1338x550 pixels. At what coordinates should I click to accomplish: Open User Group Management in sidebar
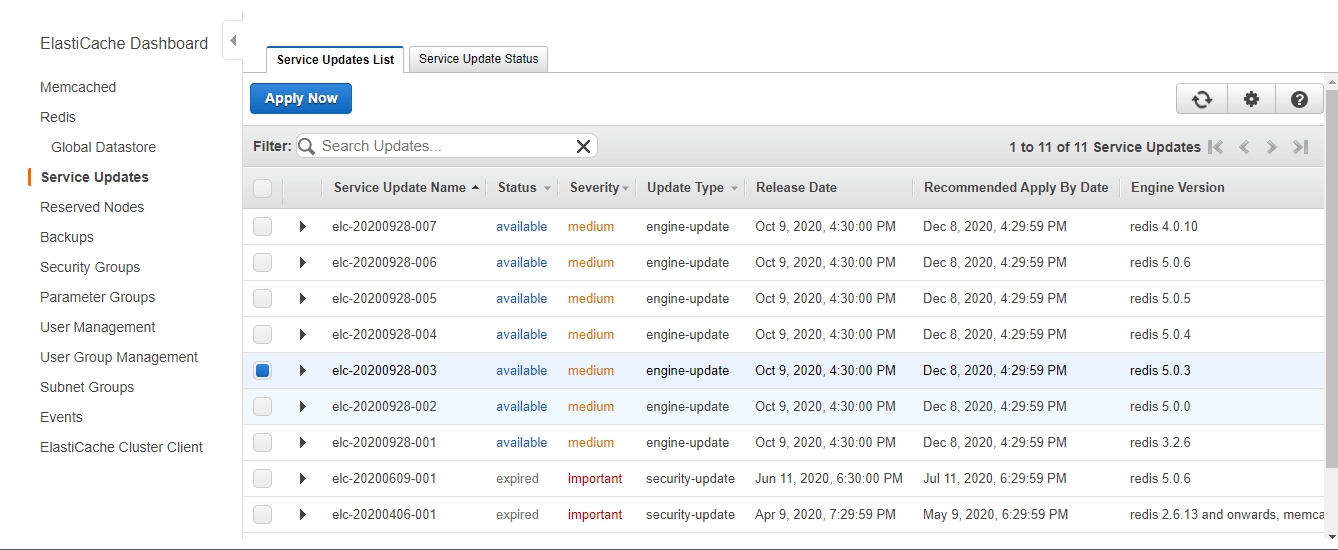click(119, 357)
